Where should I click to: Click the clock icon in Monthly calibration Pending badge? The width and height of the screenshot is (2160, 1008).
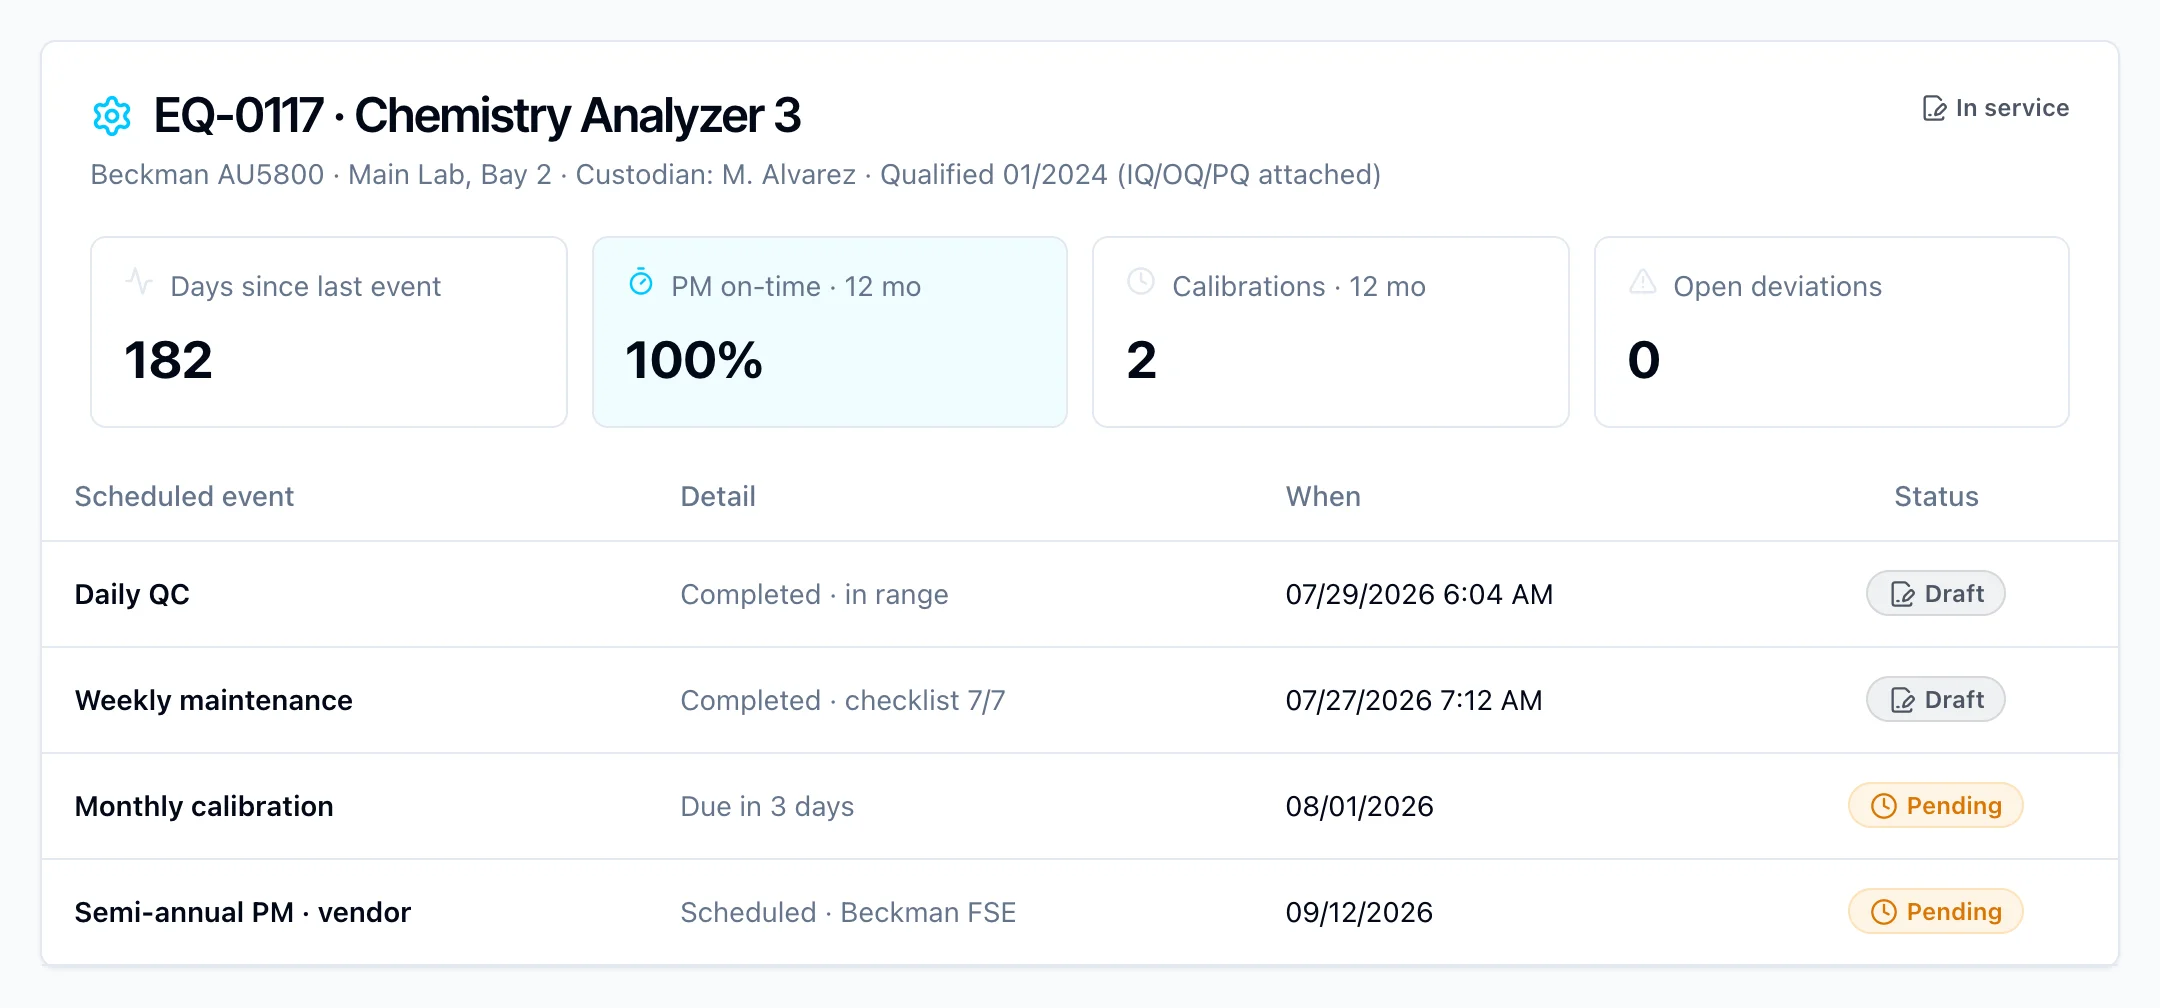1884,806
